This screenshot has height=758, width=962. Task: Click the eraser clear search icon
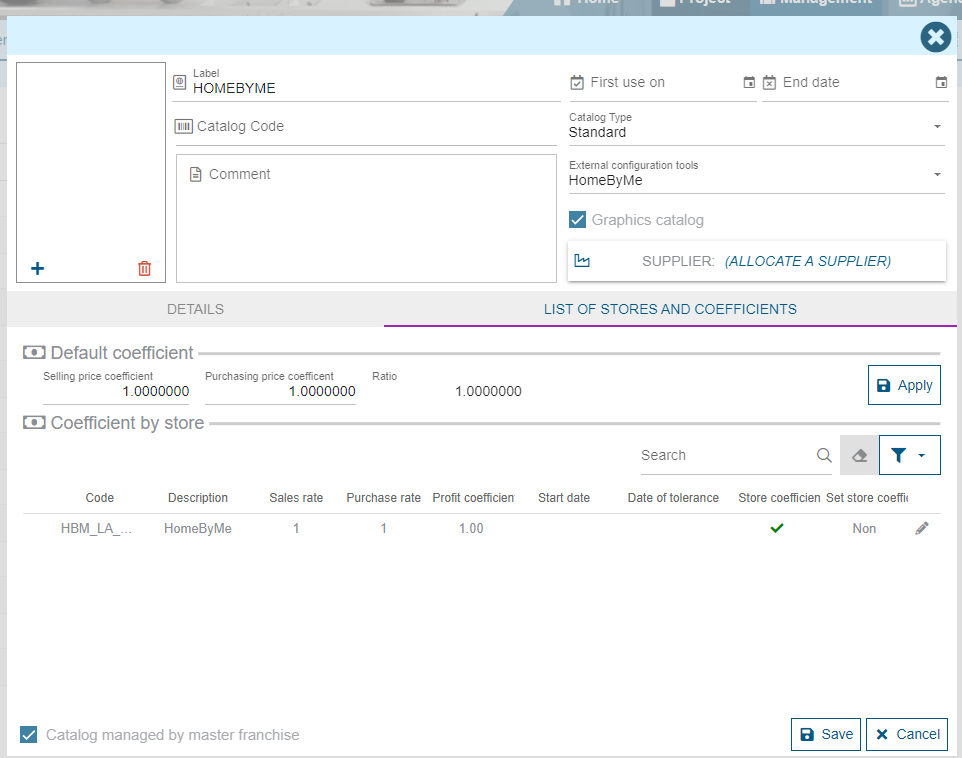pyautogui.click(x=859, y=455)
